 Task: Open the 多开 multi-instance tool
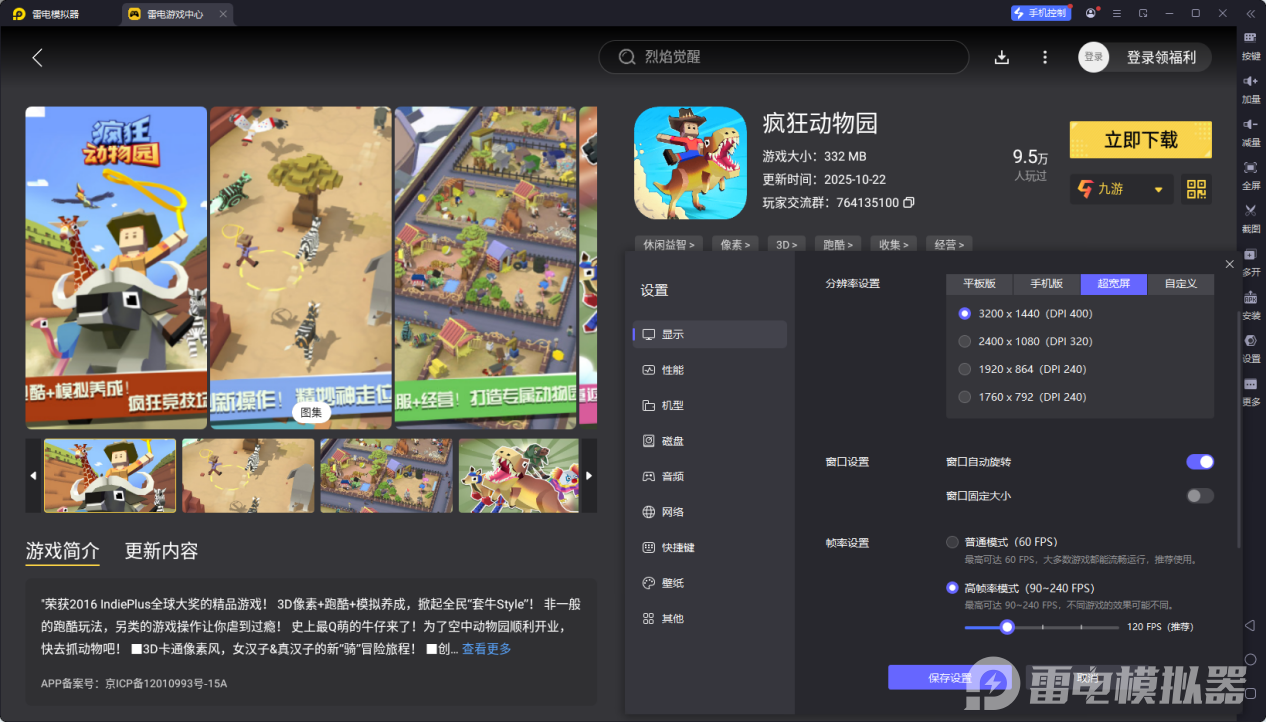tap(1251, 260)
